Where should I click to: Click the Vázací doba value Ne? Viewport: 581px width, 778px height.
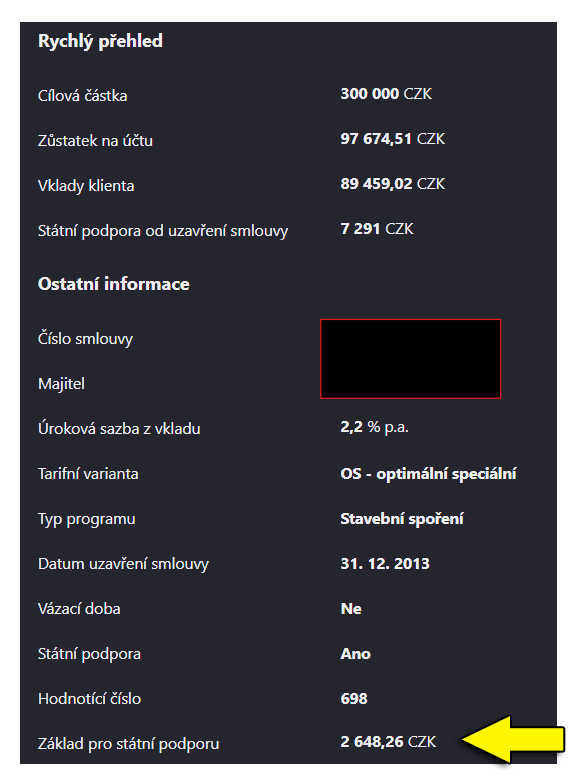point(351,609)
